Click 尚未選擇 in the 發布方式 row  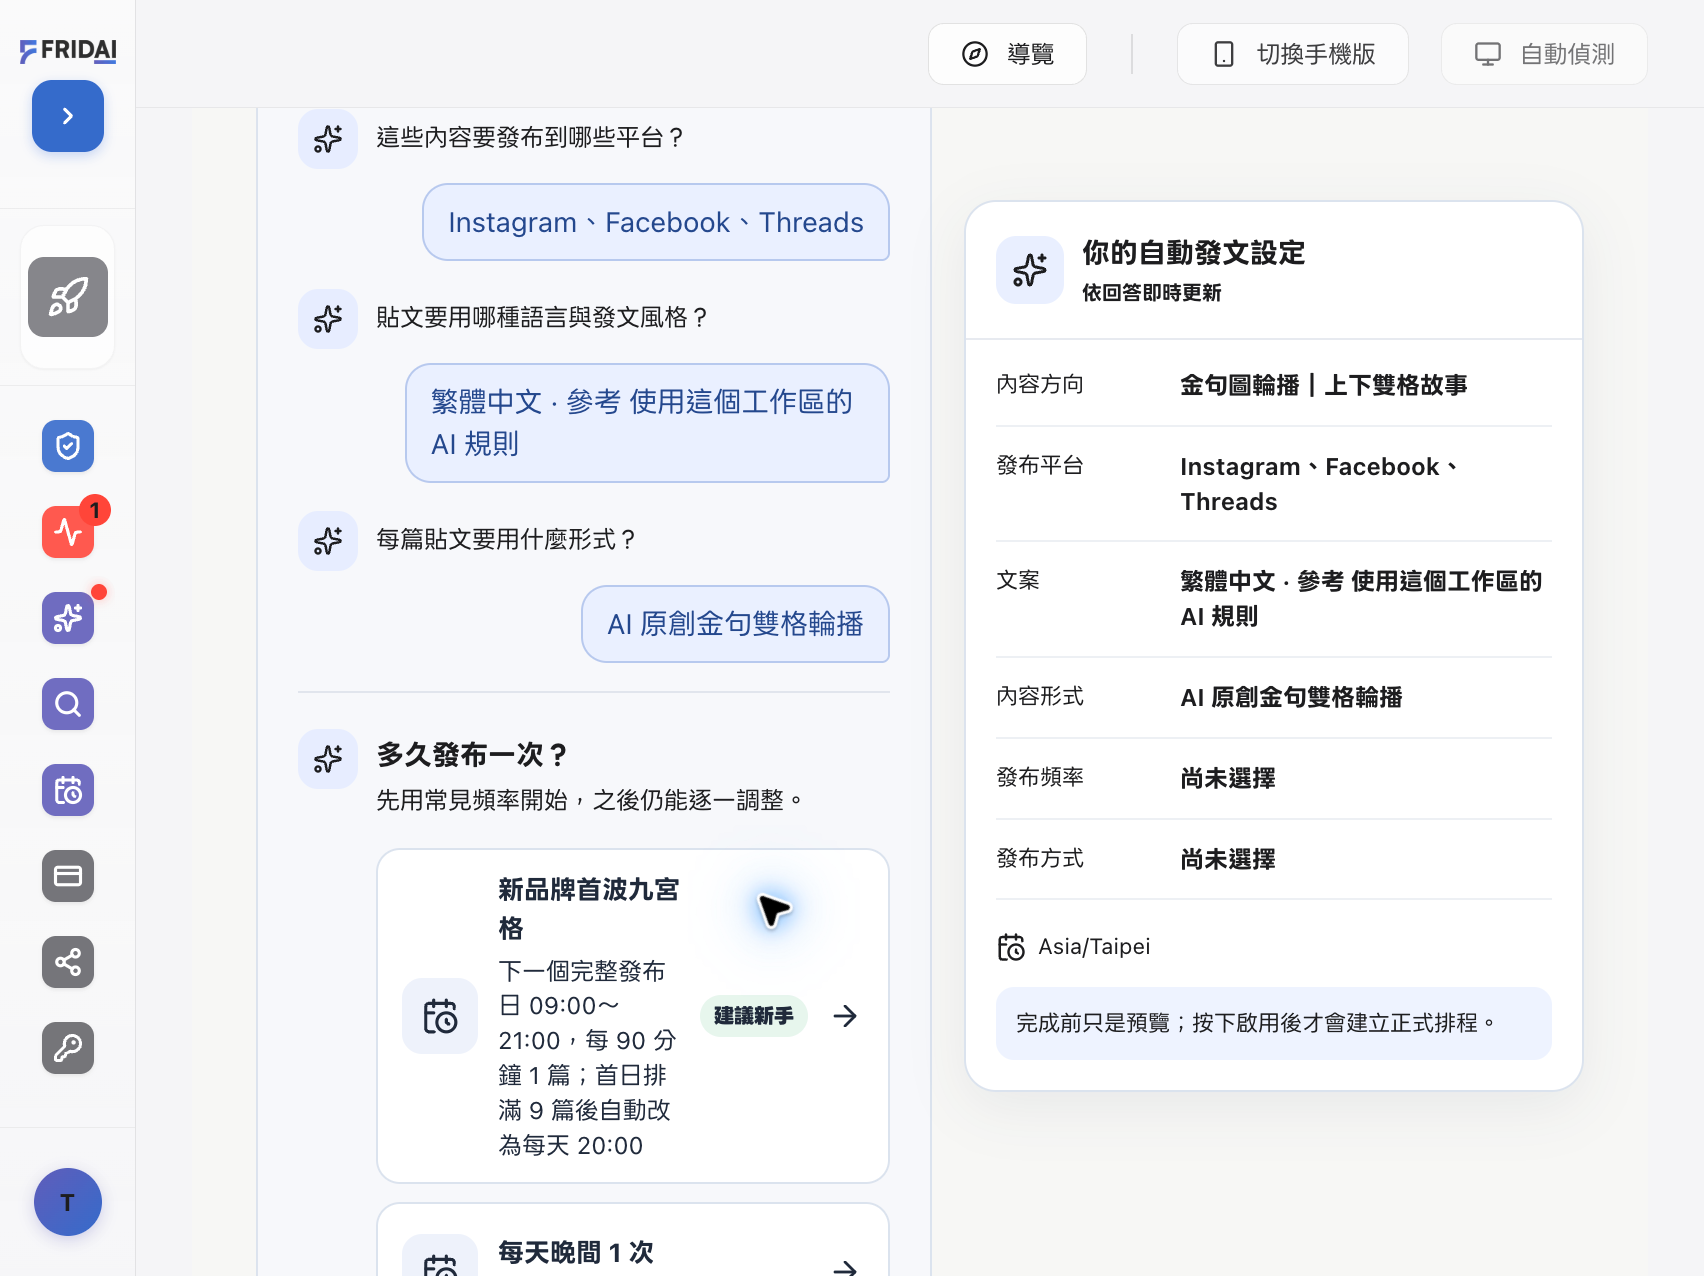[x=1228, y=859]
